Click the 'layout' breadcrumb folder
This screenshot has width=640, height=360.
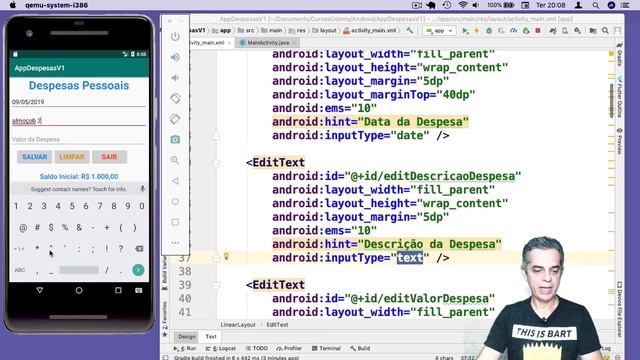click(324, 31)
